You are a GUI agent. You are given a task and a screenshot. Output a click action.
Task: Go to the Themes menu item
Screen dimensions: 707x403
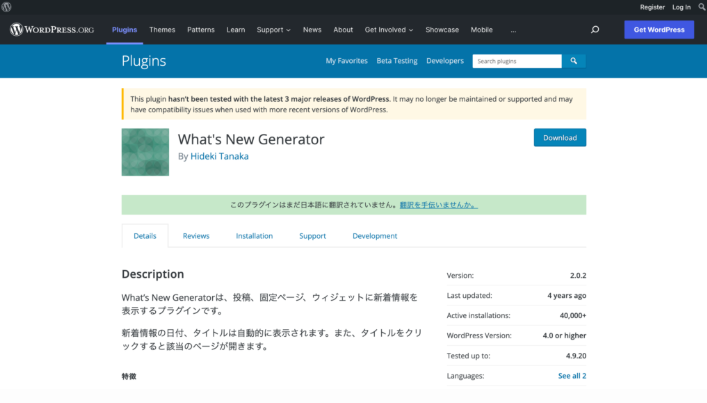pos(162,30)
